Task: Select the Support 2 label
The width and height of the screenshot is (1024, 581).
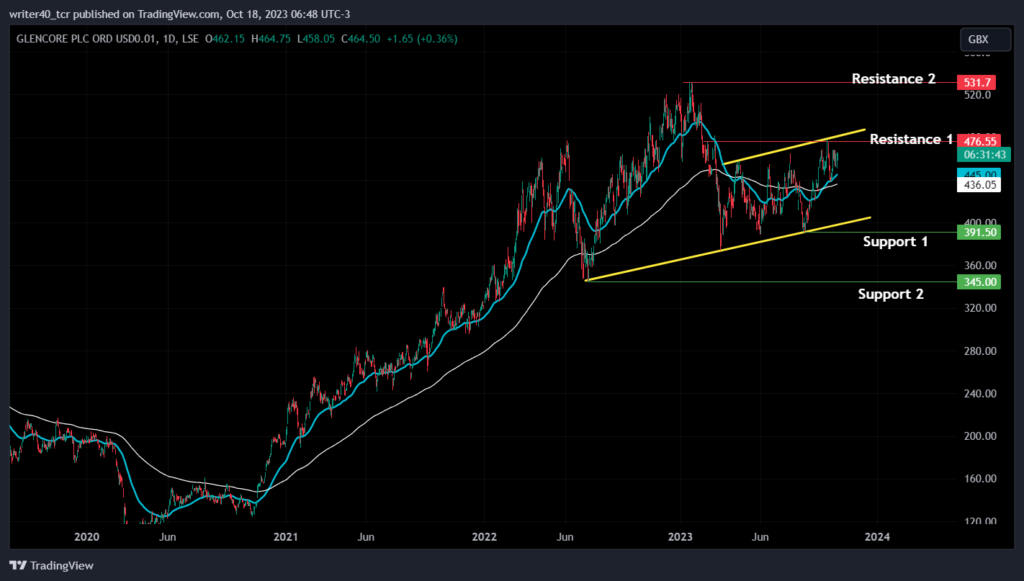Action: coord(891,294)
